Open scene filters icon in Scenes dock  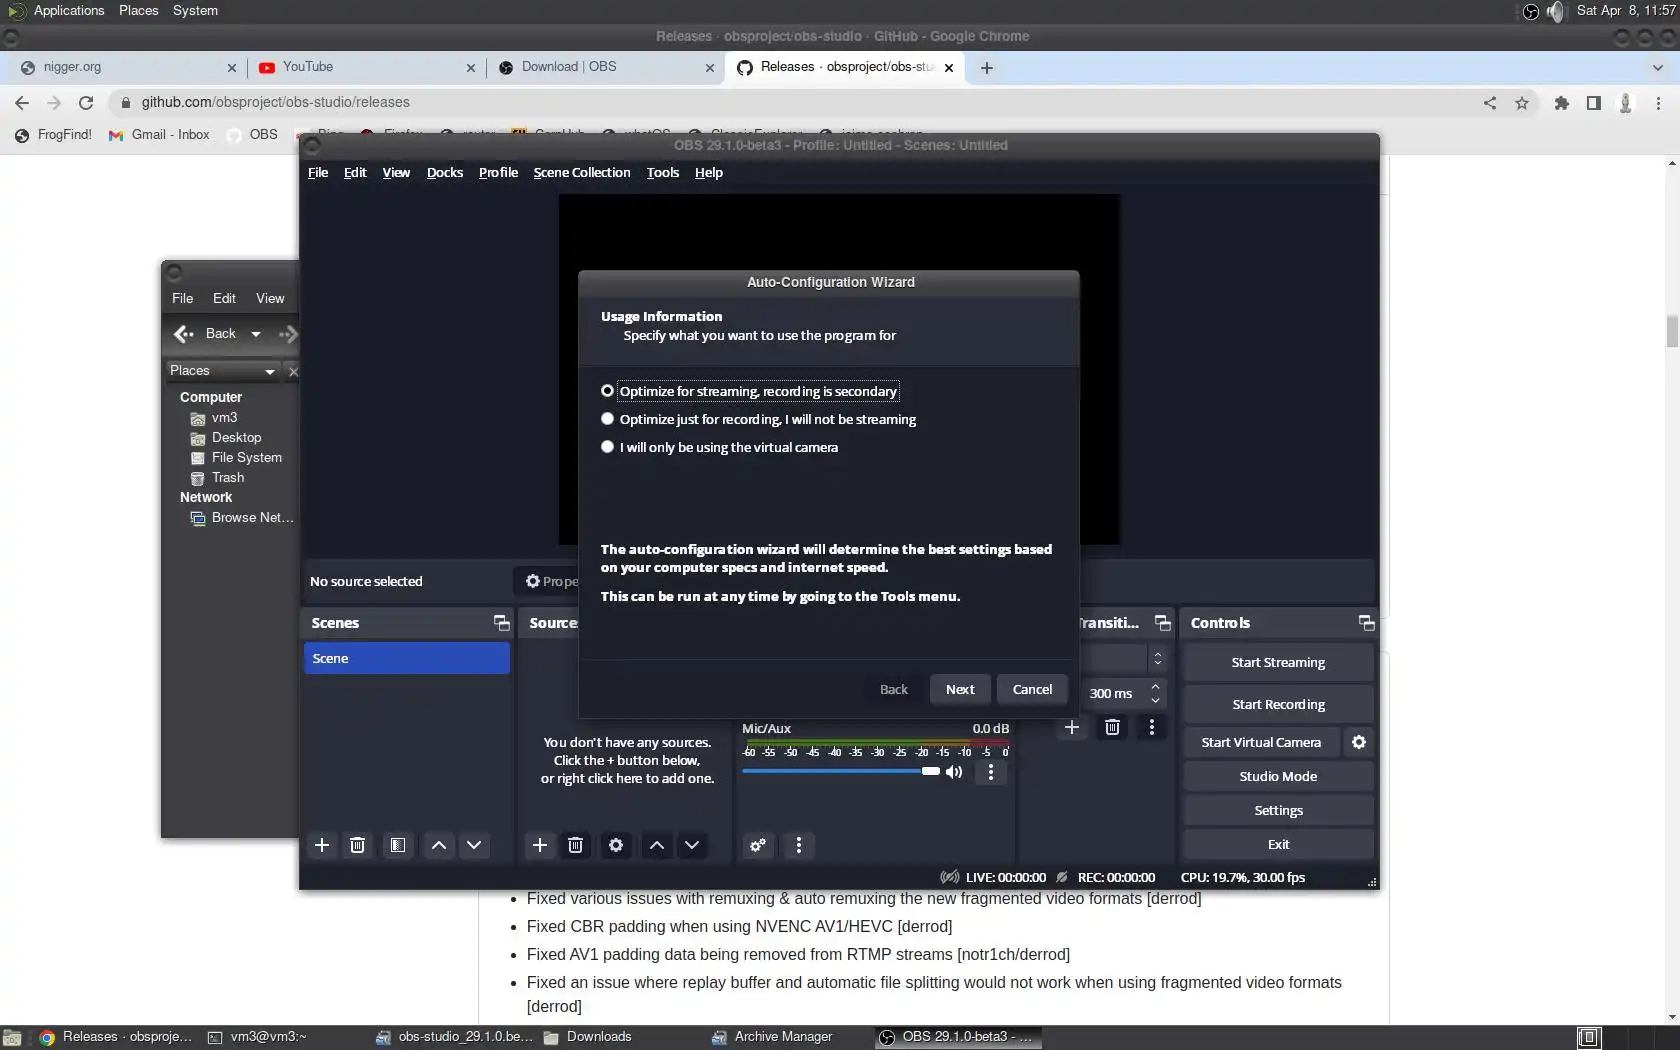tap(398, 845)
